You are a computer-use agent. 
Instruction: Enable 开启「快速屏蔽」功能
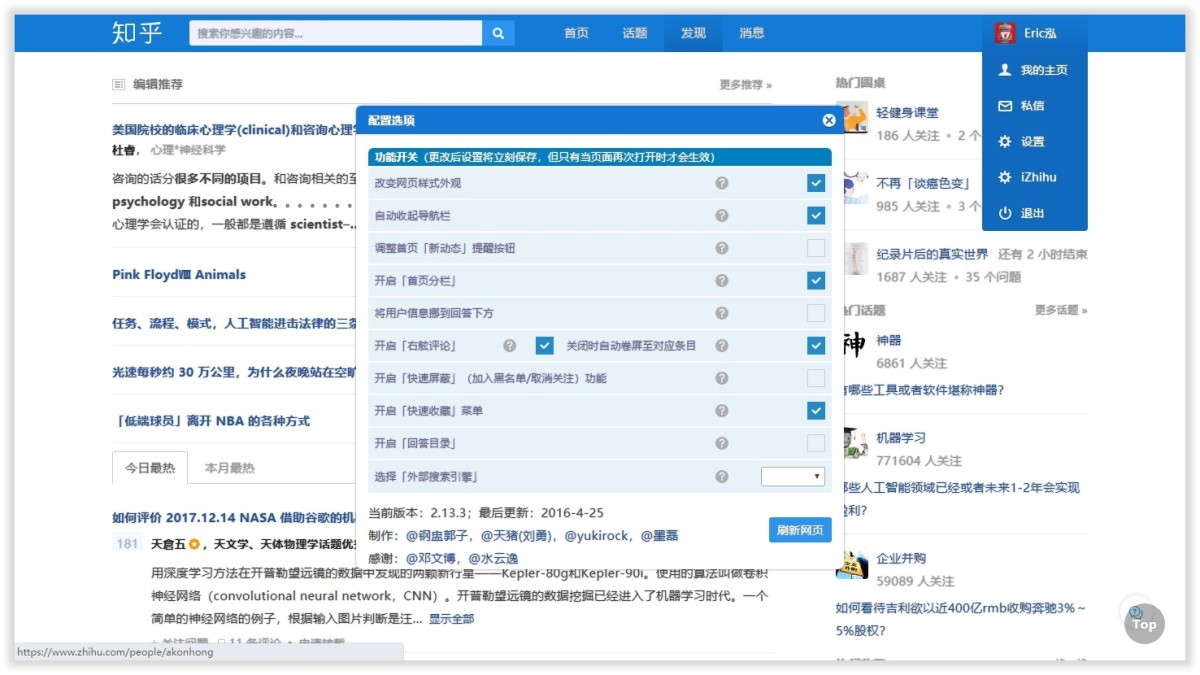pos(815,378)
